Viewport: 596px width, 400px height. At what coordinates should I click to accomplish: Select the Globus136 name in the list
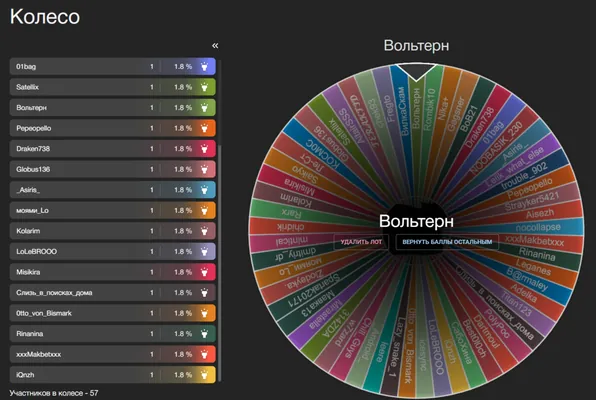(33, 169)
